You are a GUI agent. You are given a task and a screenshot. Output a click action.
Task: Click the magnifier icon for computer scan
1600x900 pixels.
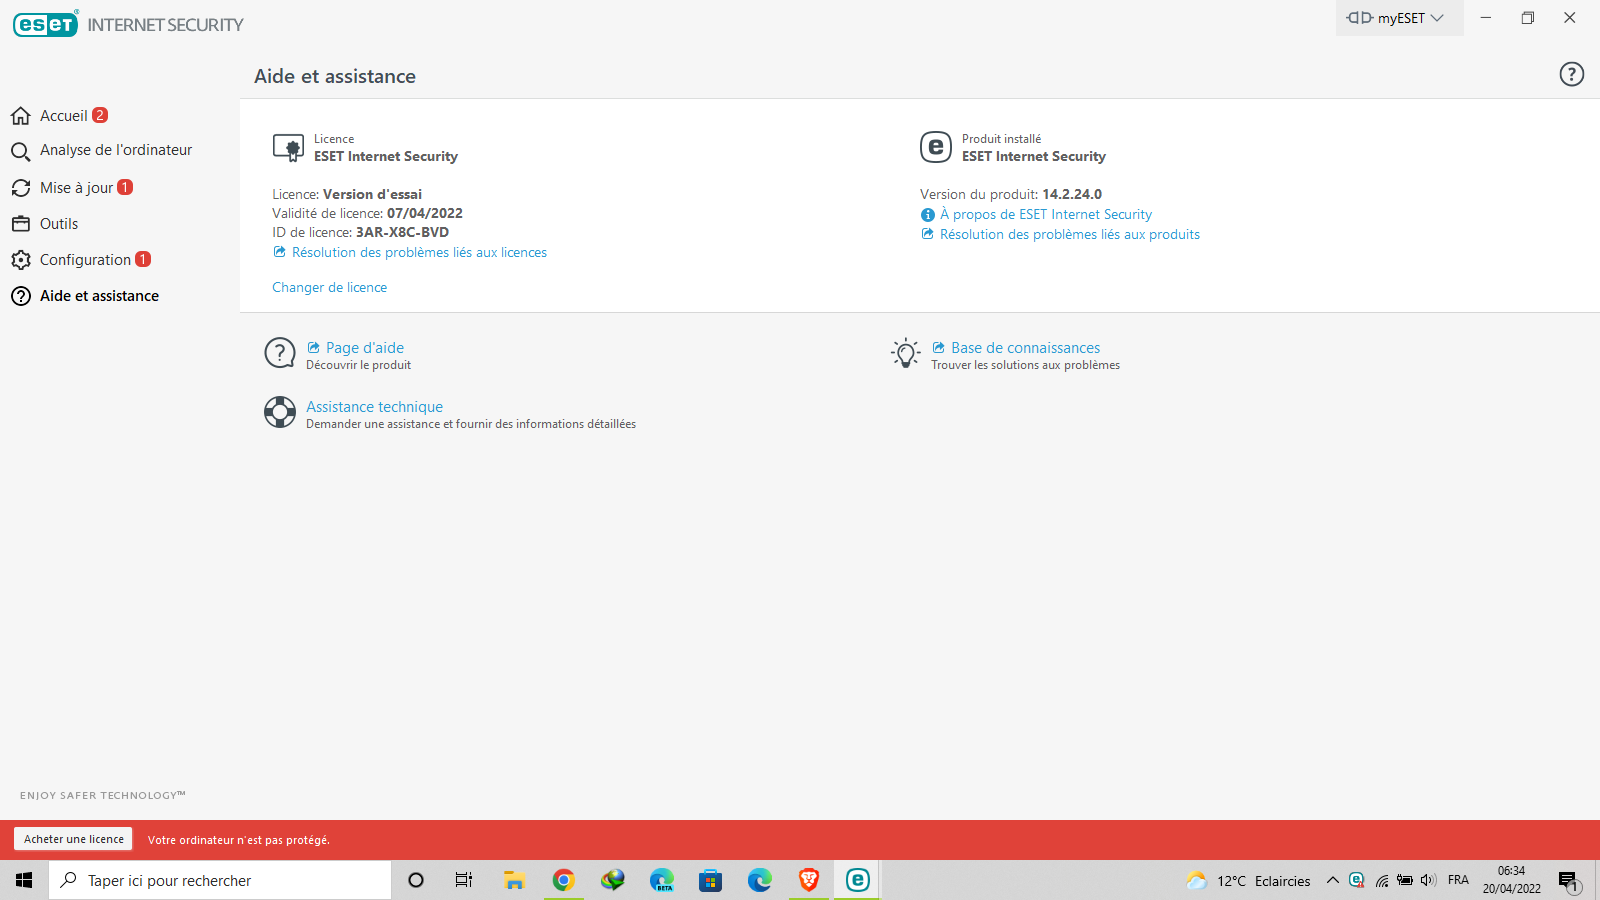coord(21,152)
